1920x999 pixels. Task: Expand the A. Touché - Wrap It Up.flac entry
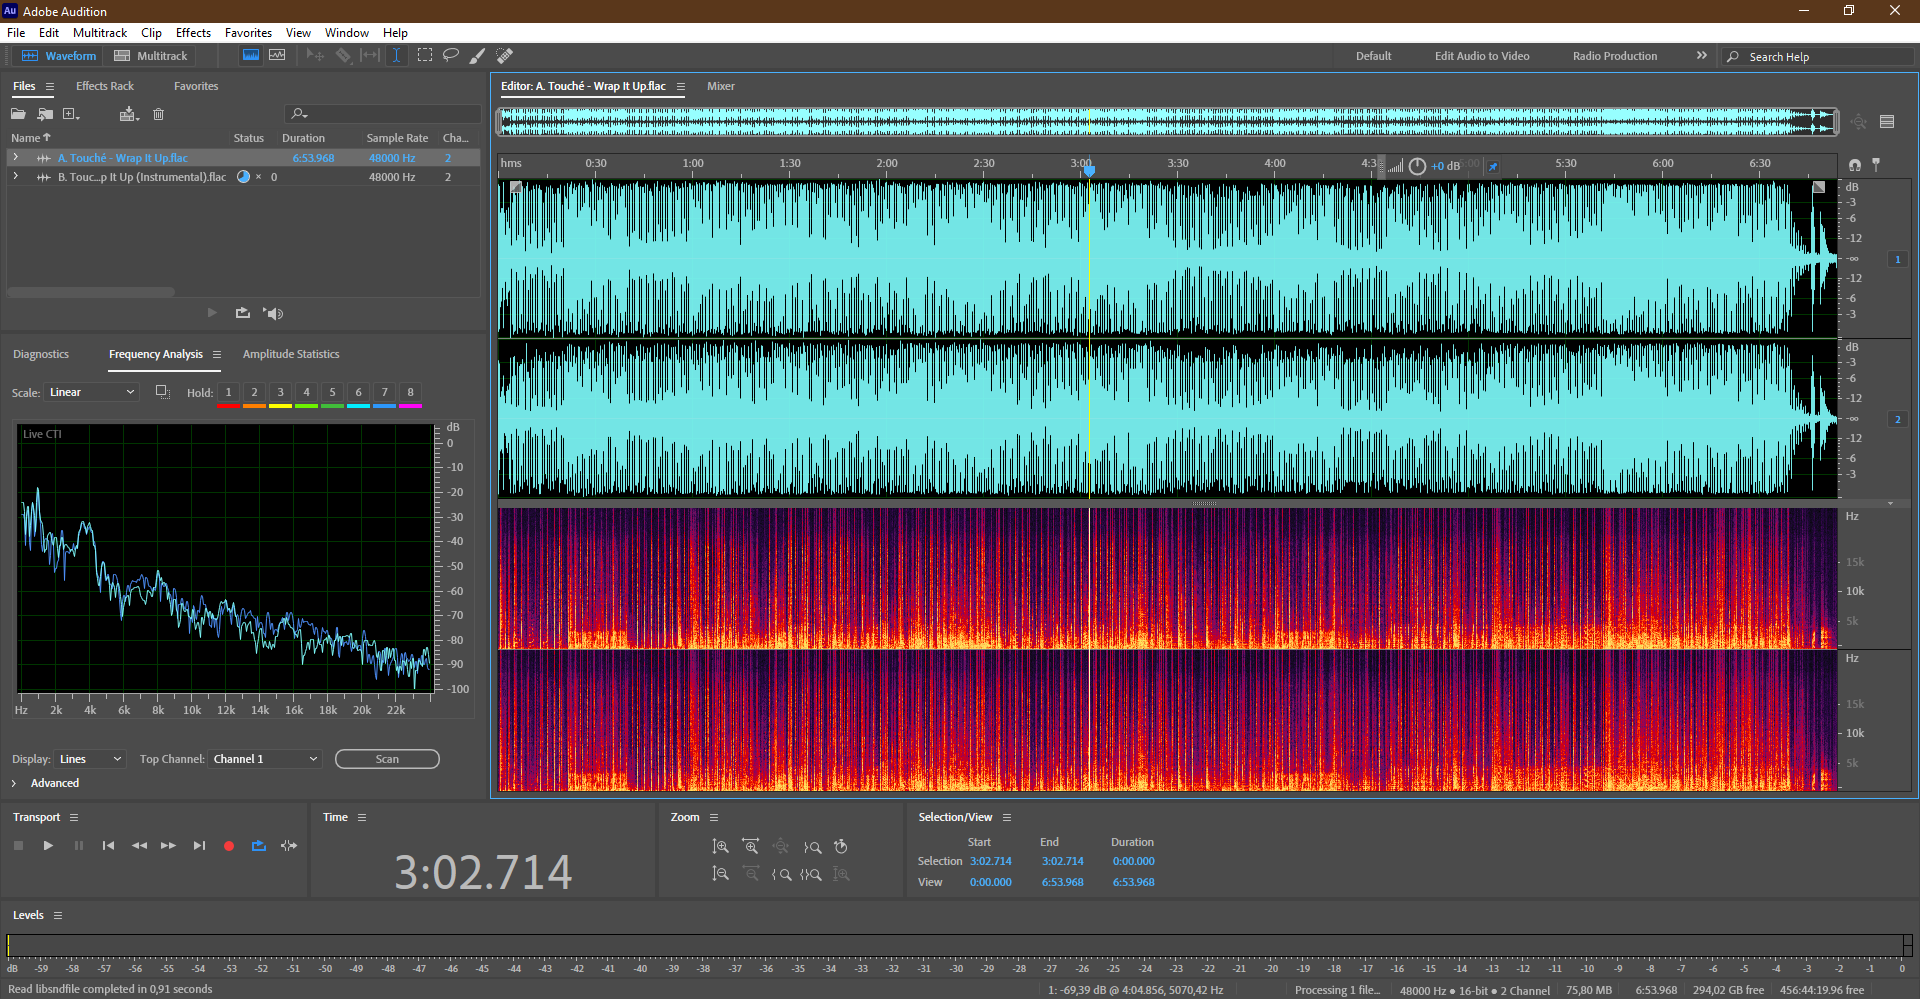pos(15,157)
